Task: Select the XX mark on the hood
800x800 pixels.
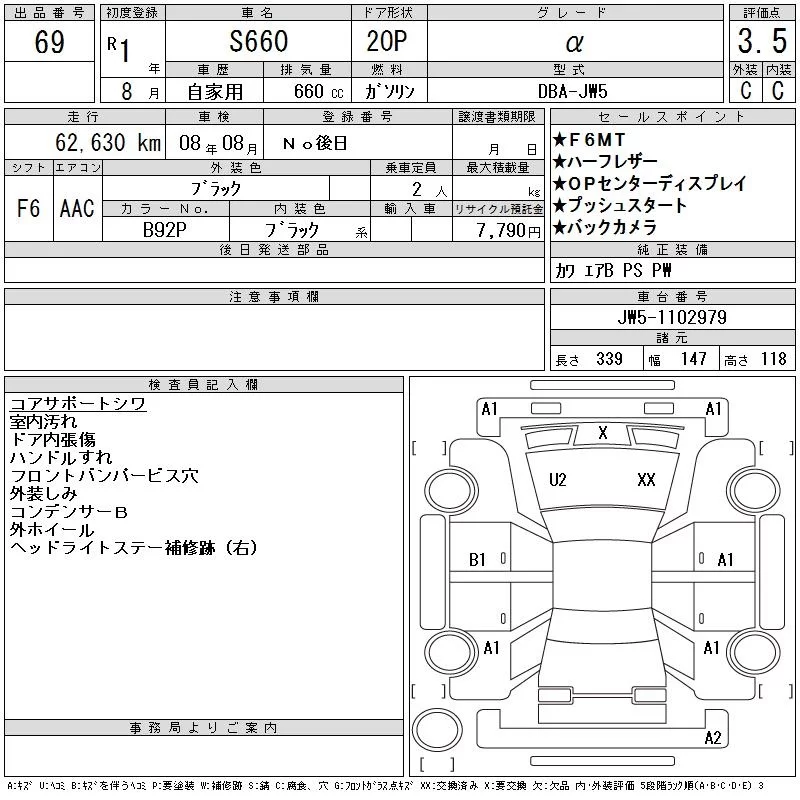Action: coord(646,480)
